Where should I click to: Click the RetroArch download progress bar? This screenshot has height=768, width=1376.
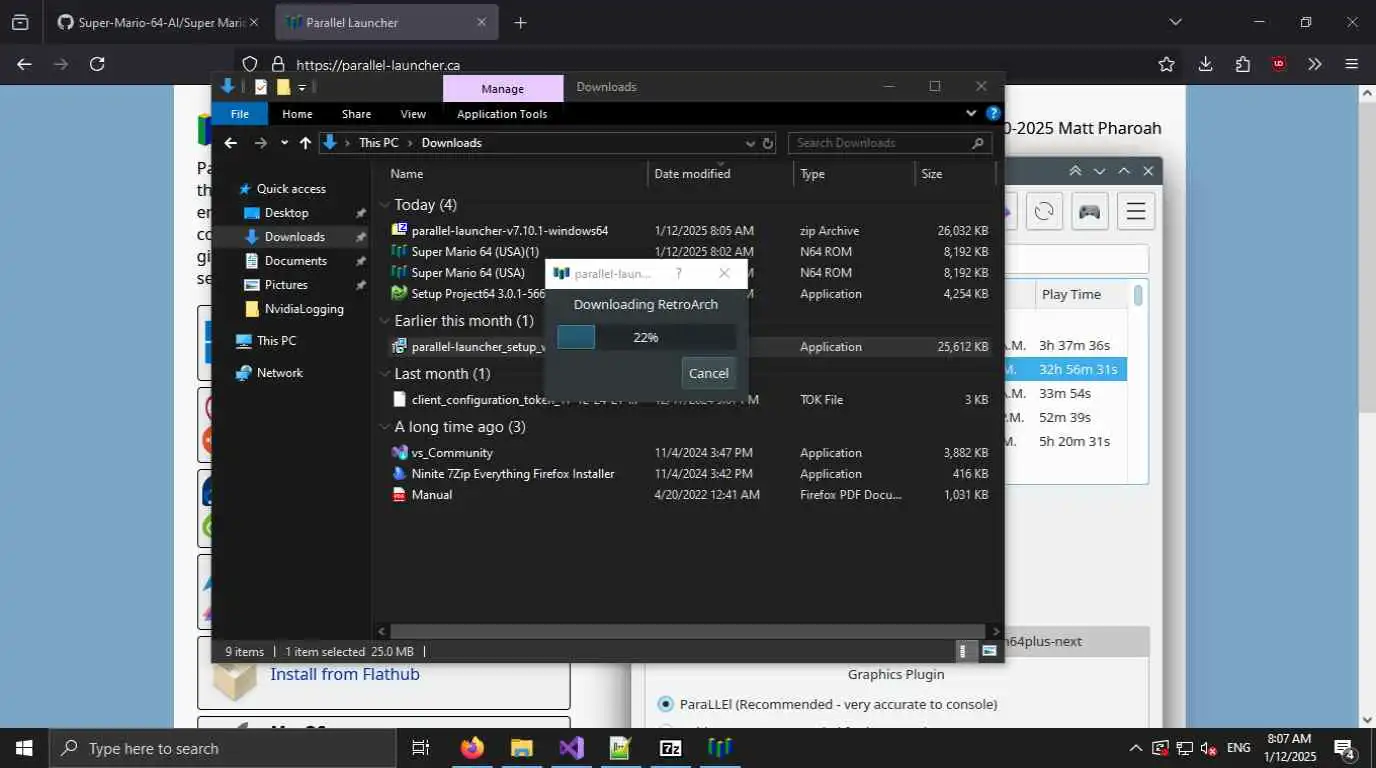click(x=646, y=337)
